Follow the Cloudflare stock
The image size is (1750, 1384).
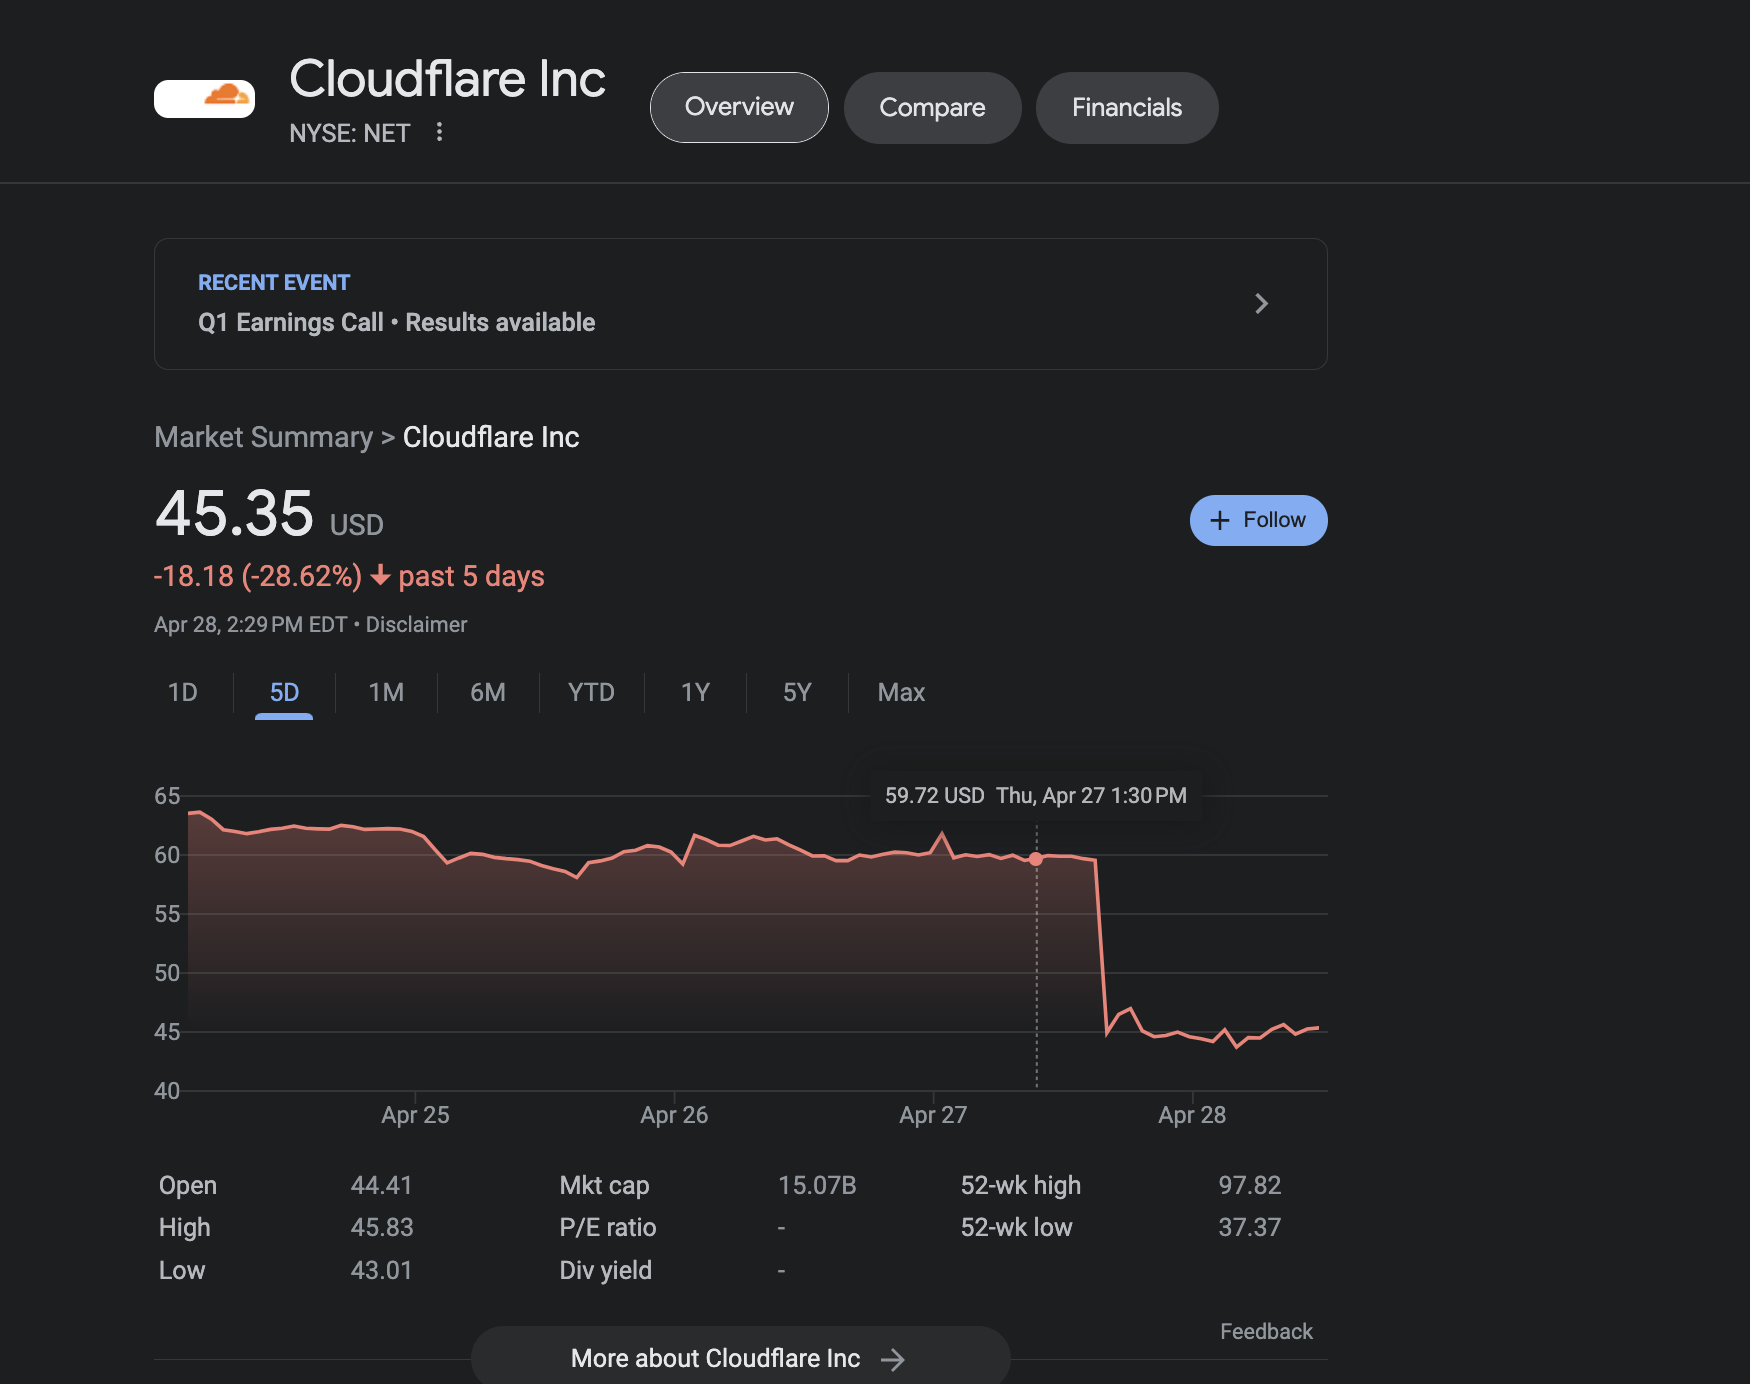pyautogui.click(x=1258, y=520)
